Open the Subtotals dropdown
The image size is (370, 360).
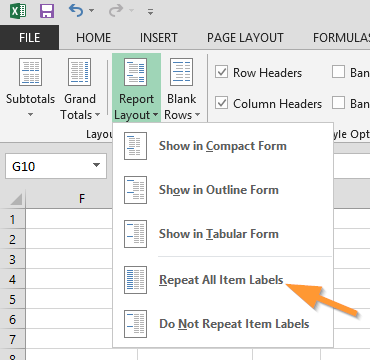[30, 88]
